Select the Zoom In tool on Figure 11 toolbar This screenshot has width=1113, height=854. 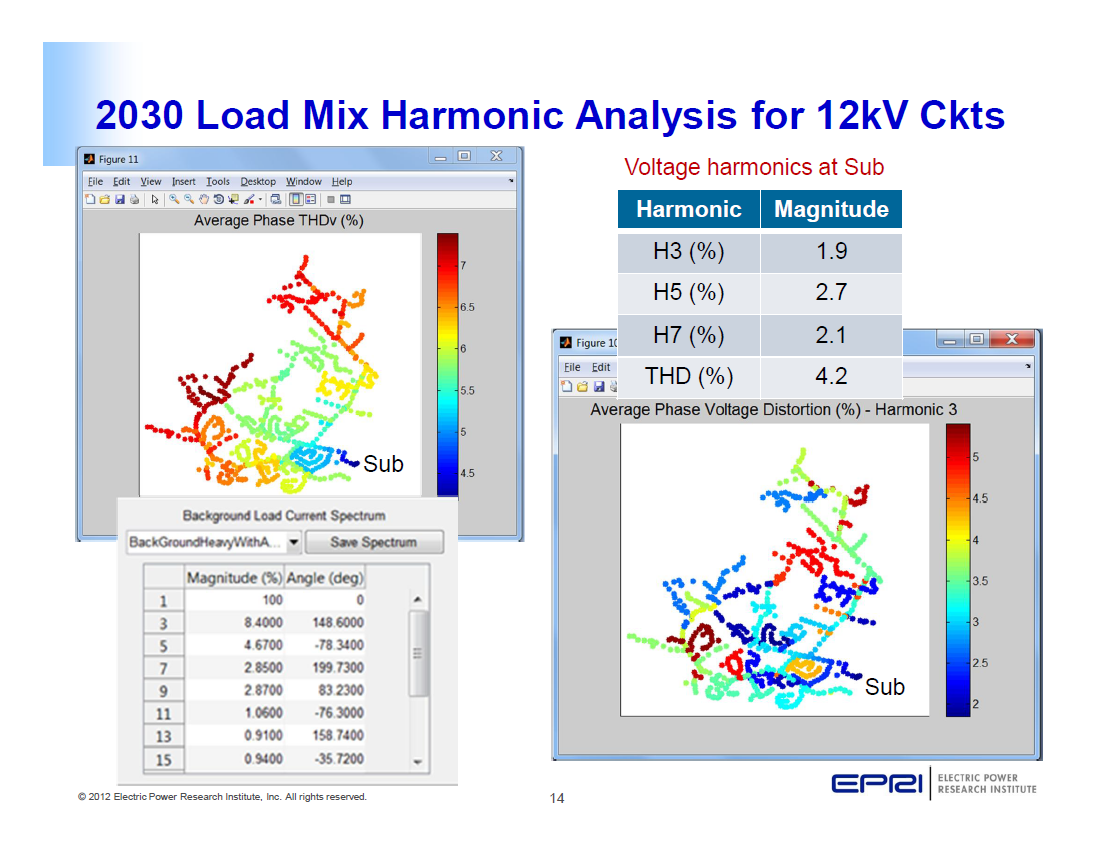click(173, 198)
